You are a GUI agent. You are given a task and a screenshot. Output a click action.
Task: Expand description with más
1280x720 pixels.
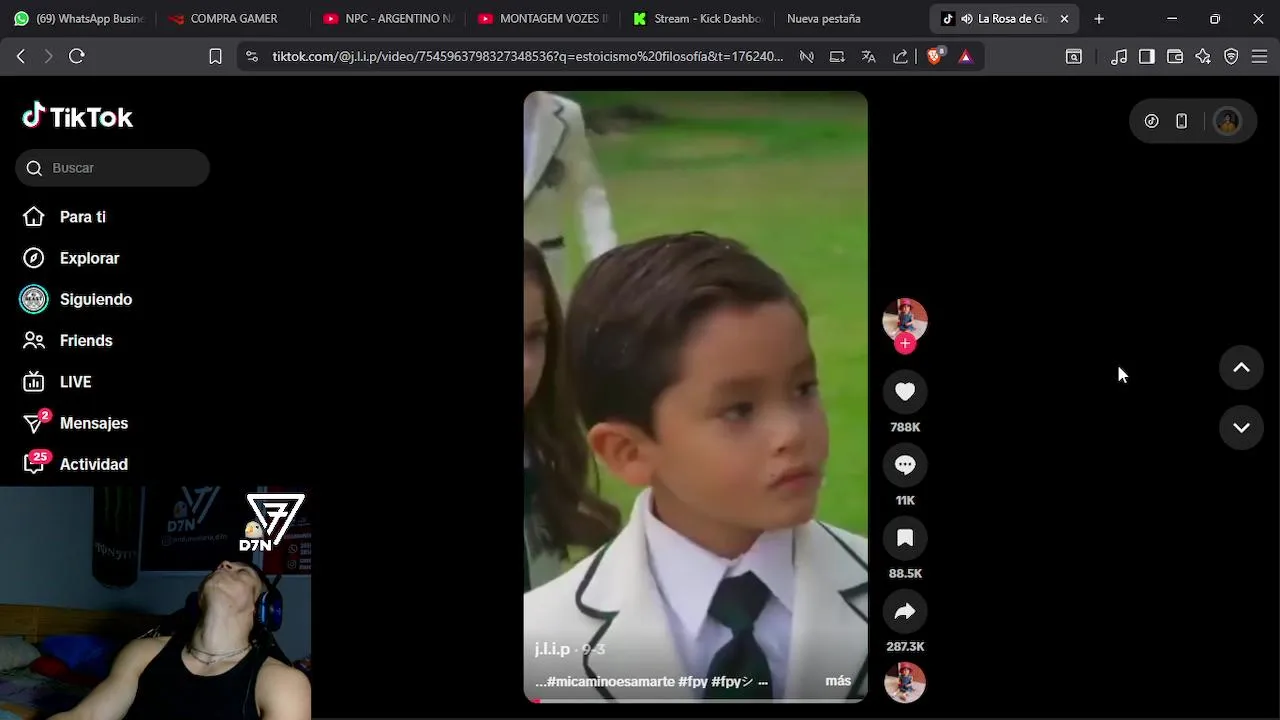pos(838,681)
